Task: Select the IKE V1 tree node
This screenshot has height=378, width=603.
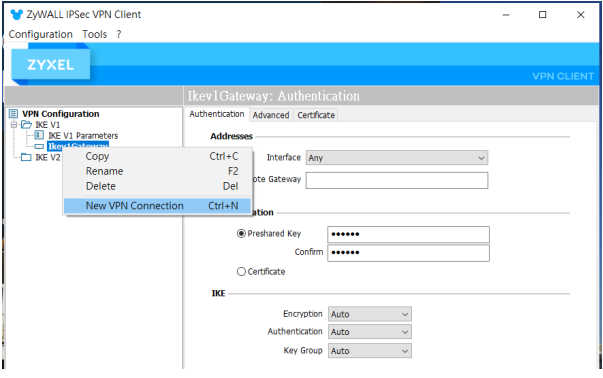Action: pyautogui.click(x=48, y=125)
